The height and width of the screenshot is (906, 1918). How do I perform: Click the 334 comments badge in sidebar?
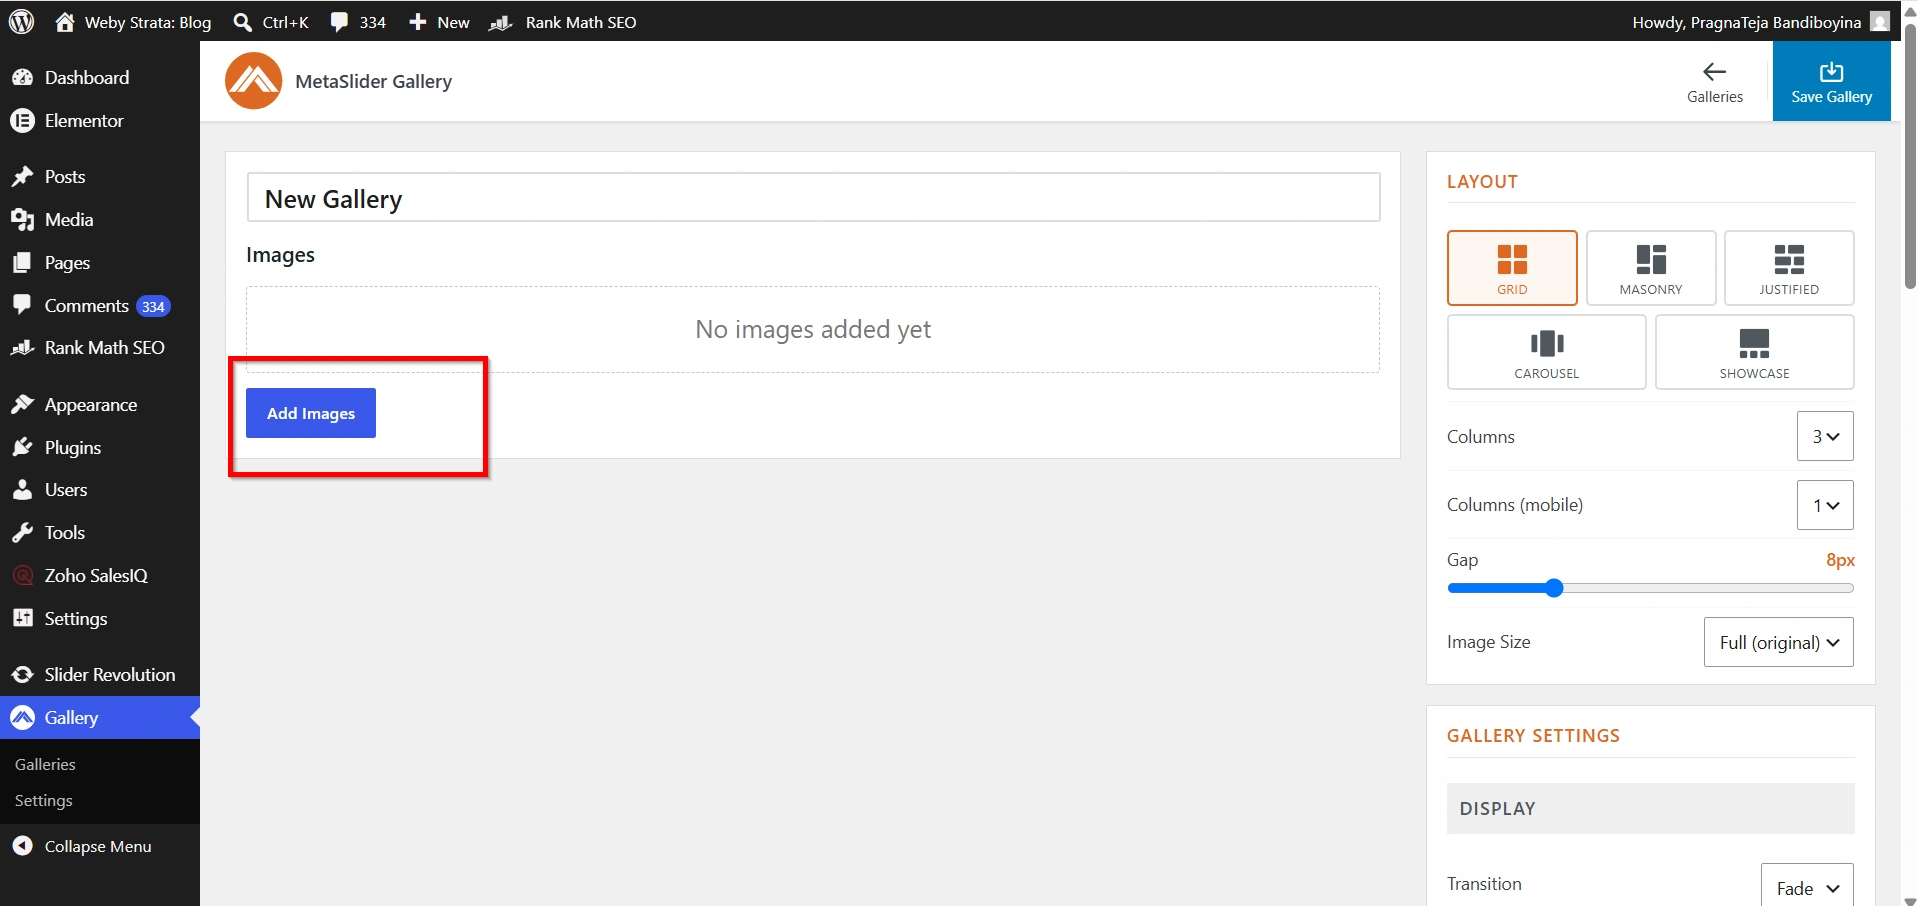pos(153,306)
